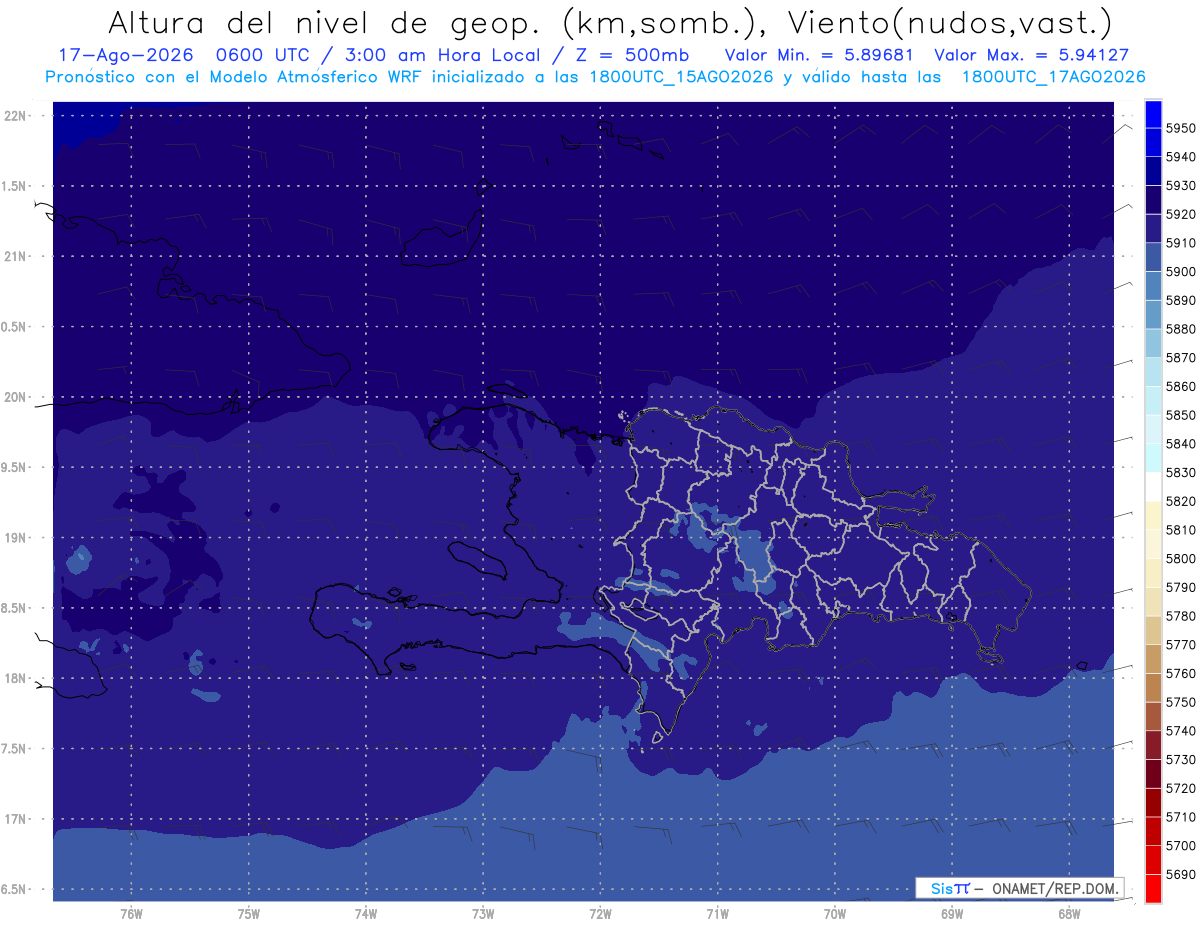Click longitude label '71W'

click(x=717, y=913)
